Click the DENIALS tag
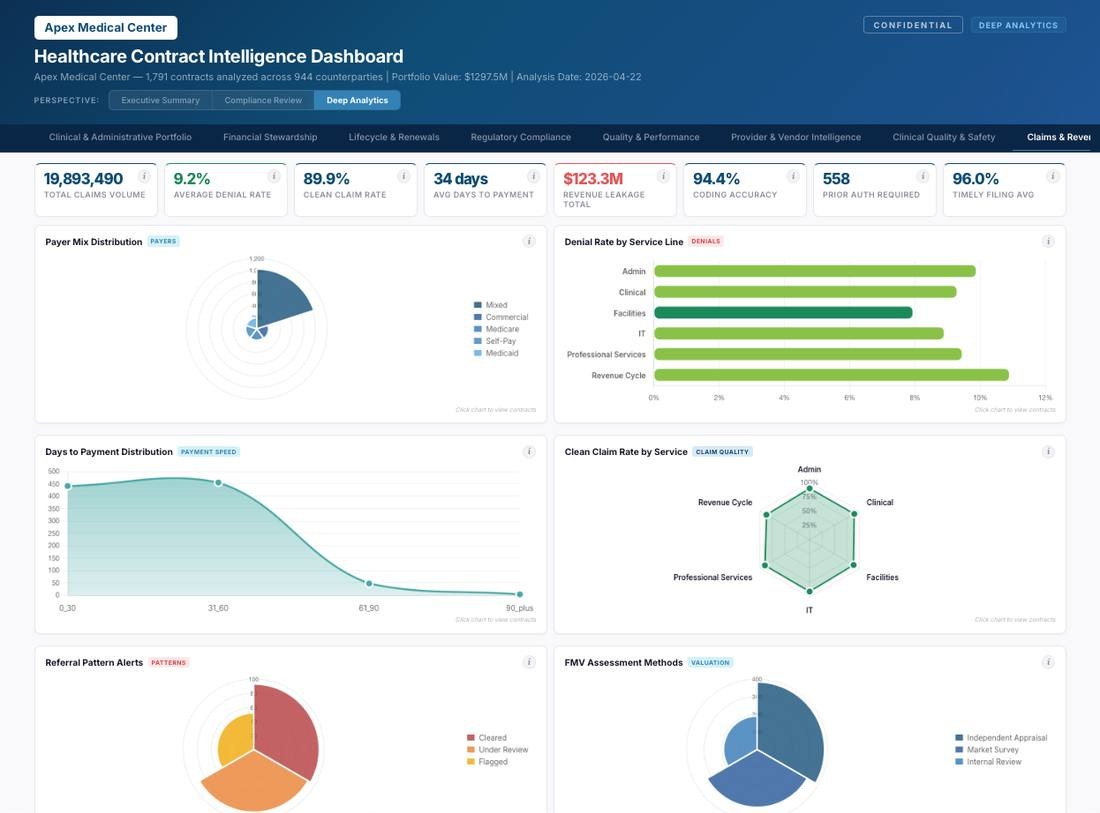The image size is (1100, 813). coord(706,241)
